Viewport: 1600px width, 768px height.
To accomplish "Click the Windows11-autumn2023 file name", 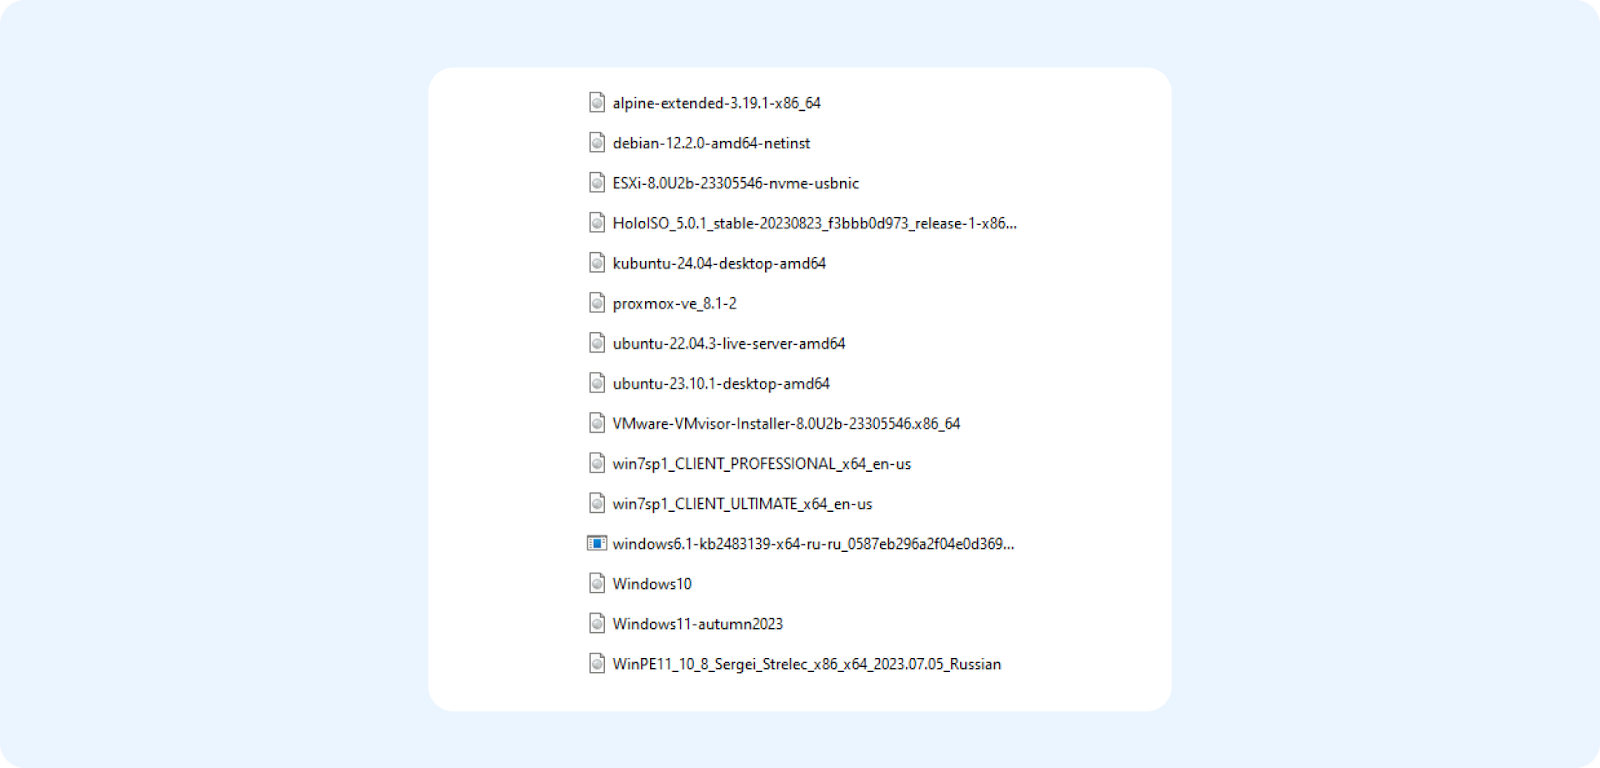I will (x=698, y=623).
